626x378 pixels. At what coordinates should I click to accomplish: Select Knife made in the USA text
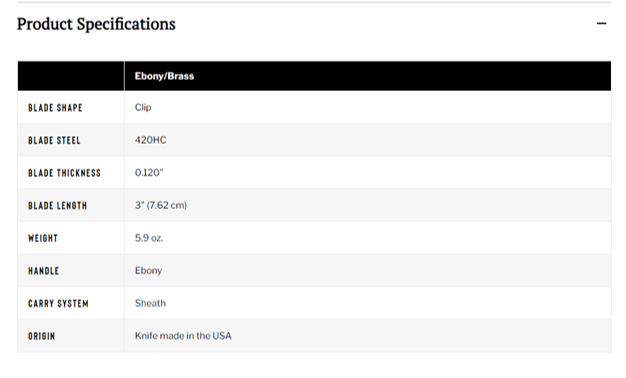pos(183,336)
